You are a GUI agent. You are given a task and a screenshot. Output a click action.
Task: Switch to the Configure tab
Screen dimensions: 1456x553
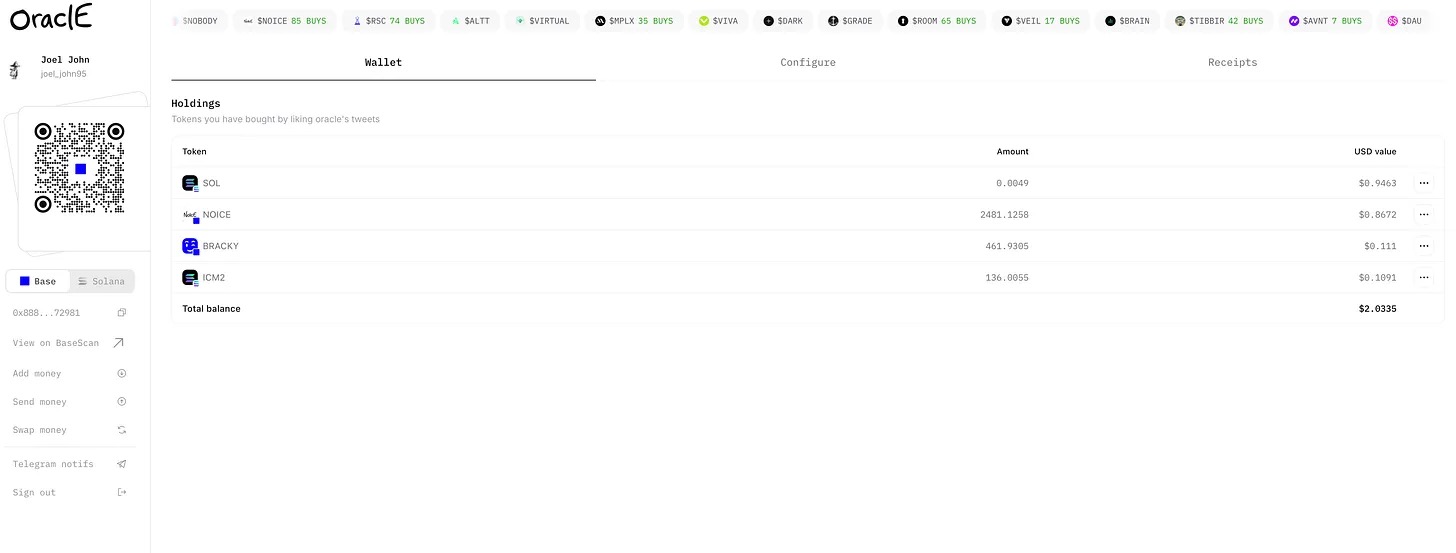[808, 62]
